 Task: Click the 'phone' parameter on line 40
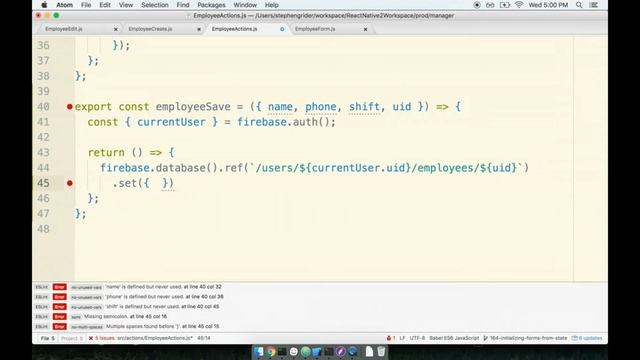point(321,107)
